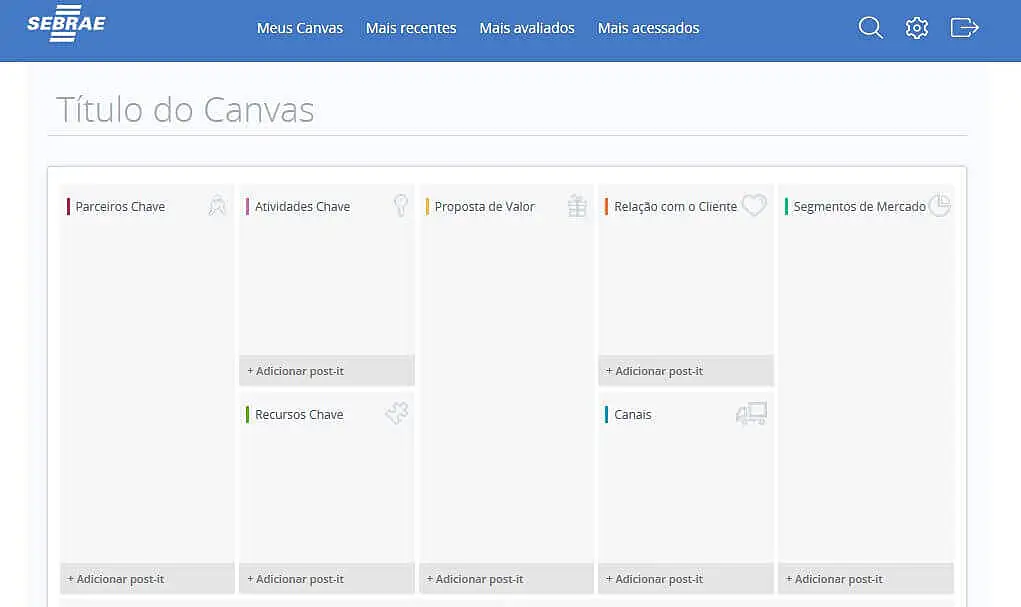Add a post-it to Proposta de Valor
Viewport: 1021px width, 607px height.
(506, 578)
